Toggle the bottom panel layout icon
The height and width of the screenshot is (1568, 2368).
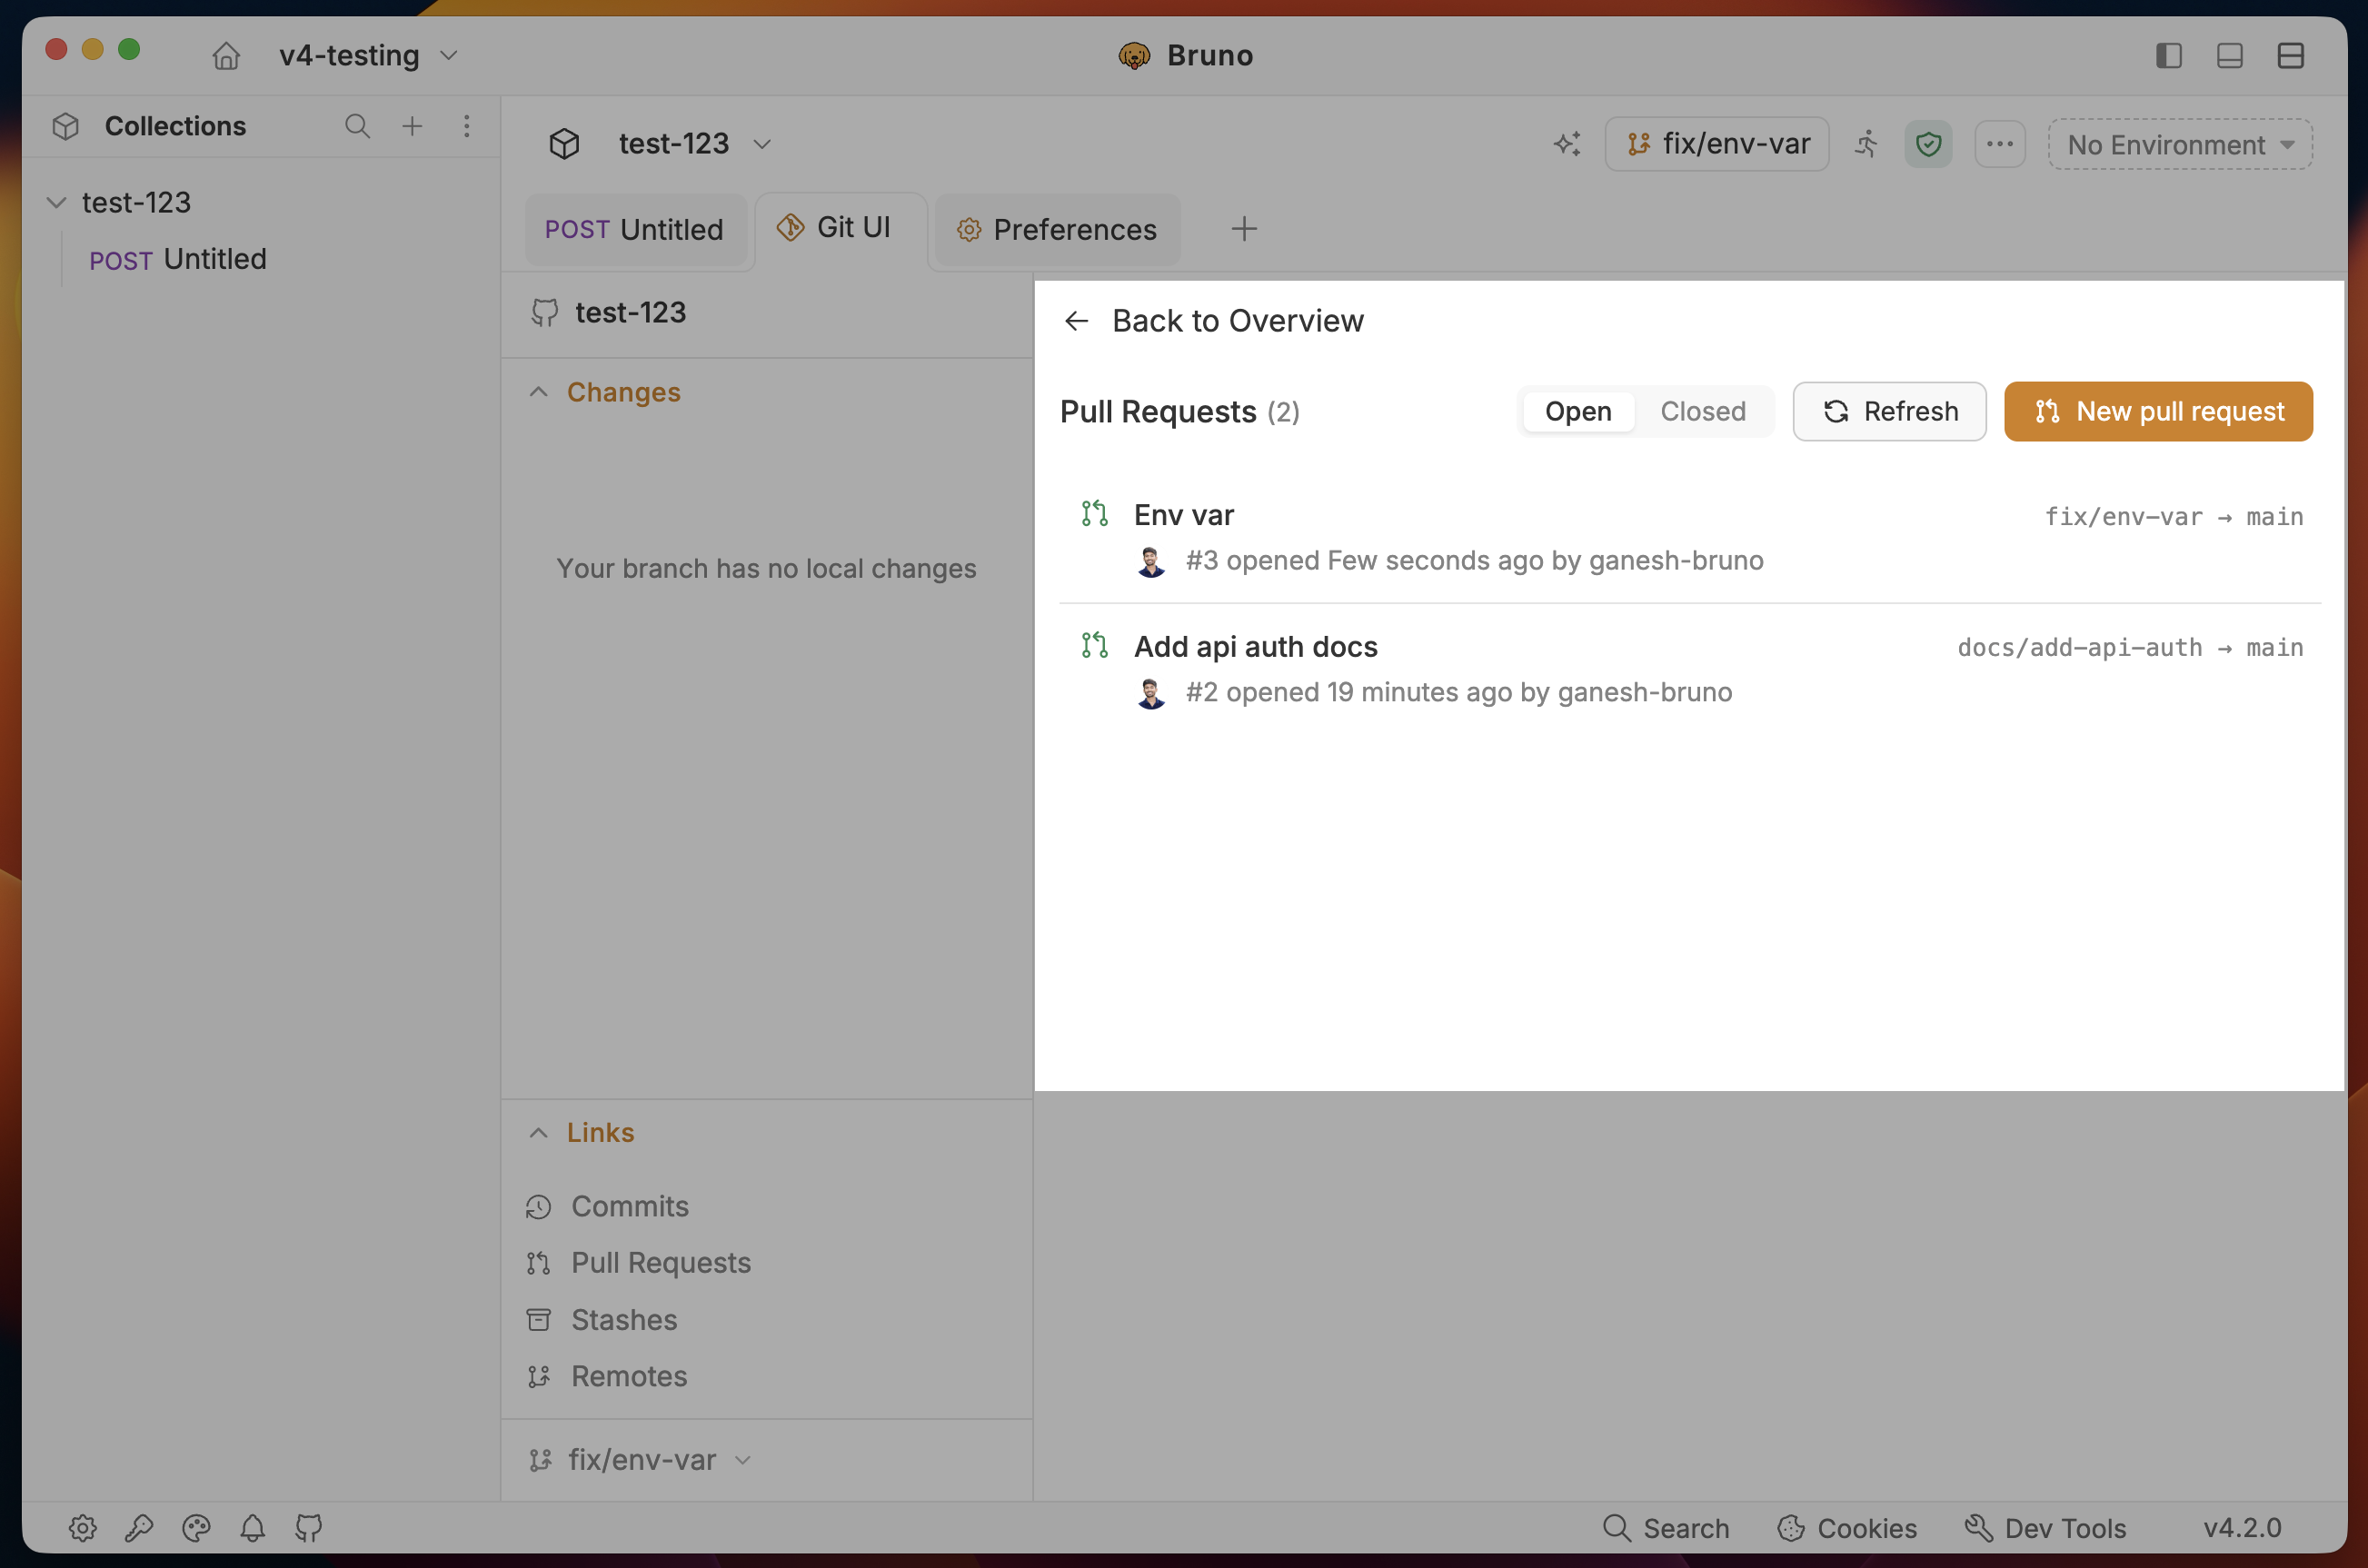click(x=2229, y=55)
